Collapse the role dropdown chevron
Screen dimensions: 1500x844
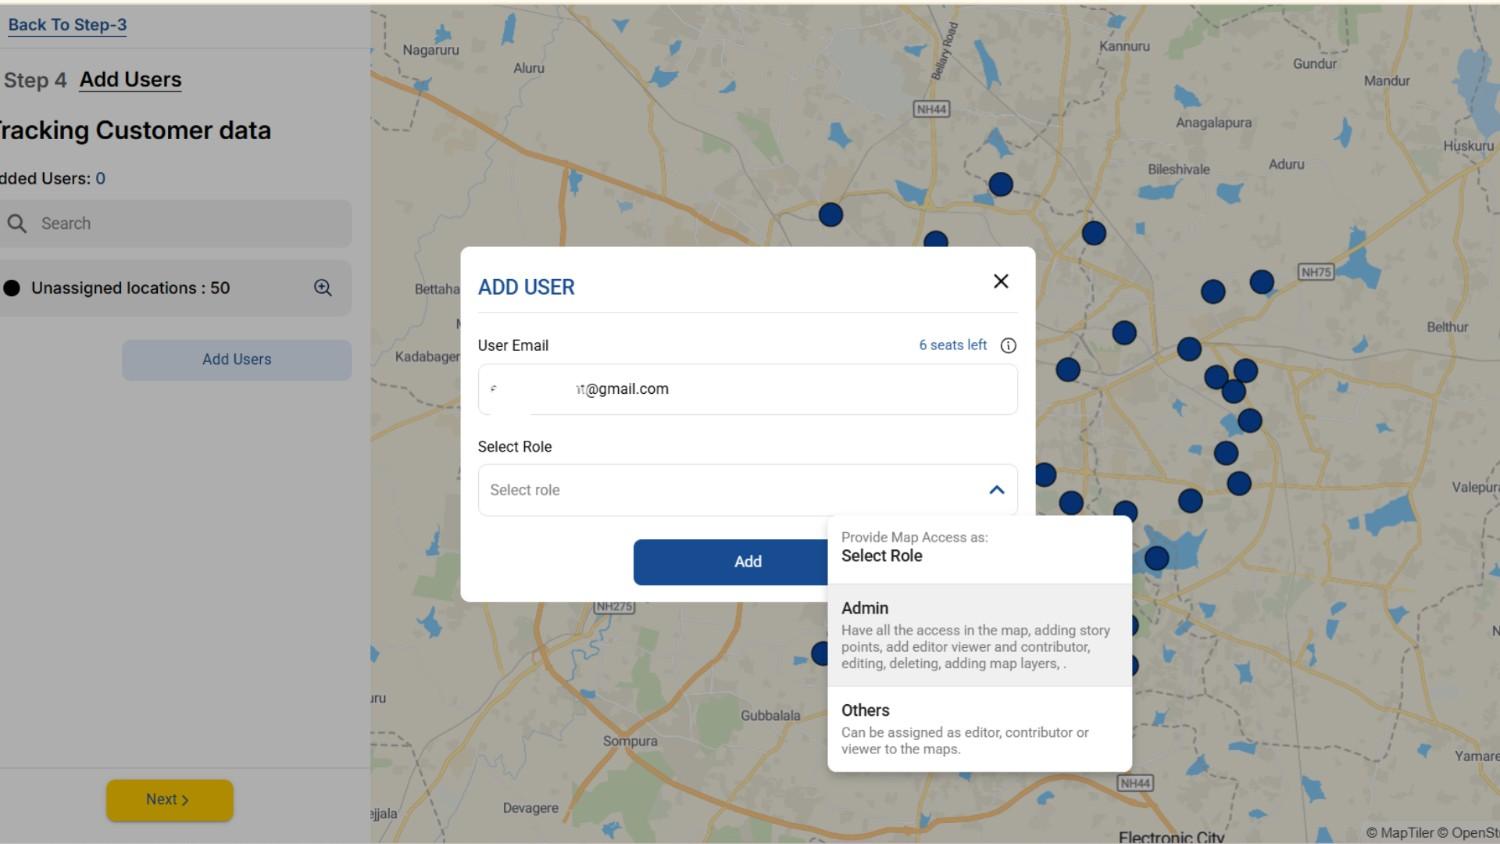point(996,490)
